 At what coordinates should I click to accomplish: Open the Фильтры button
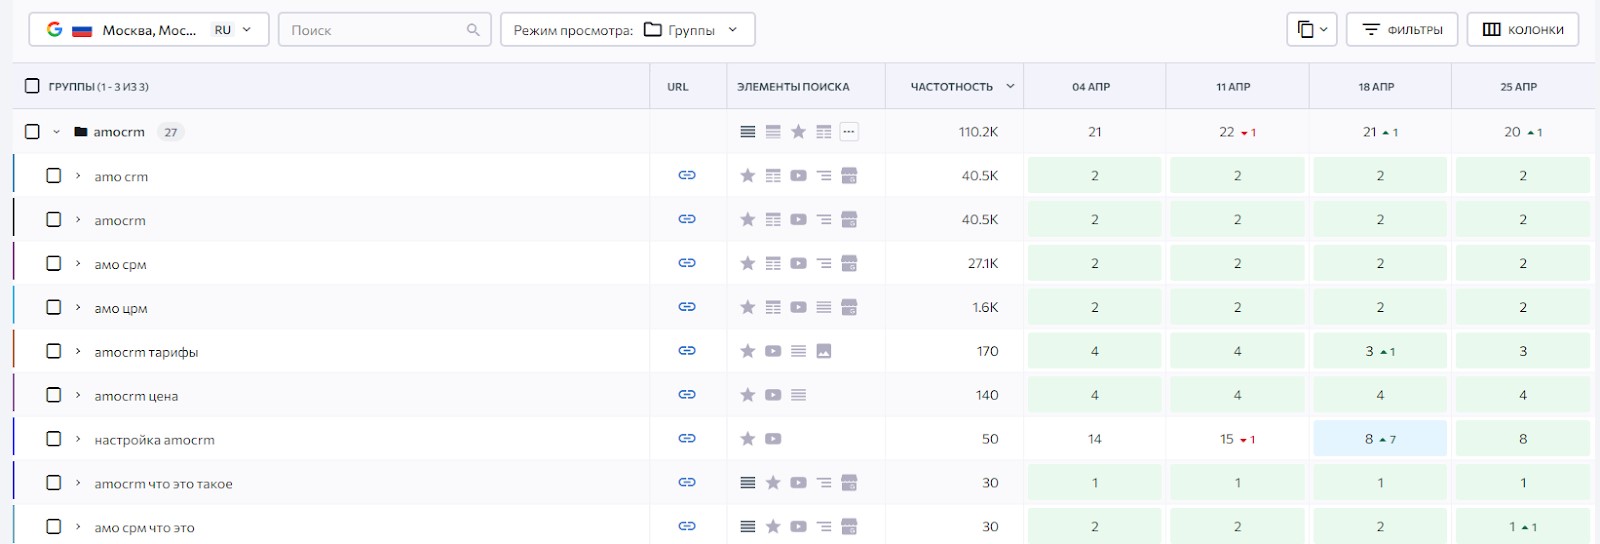(1402, 30)
